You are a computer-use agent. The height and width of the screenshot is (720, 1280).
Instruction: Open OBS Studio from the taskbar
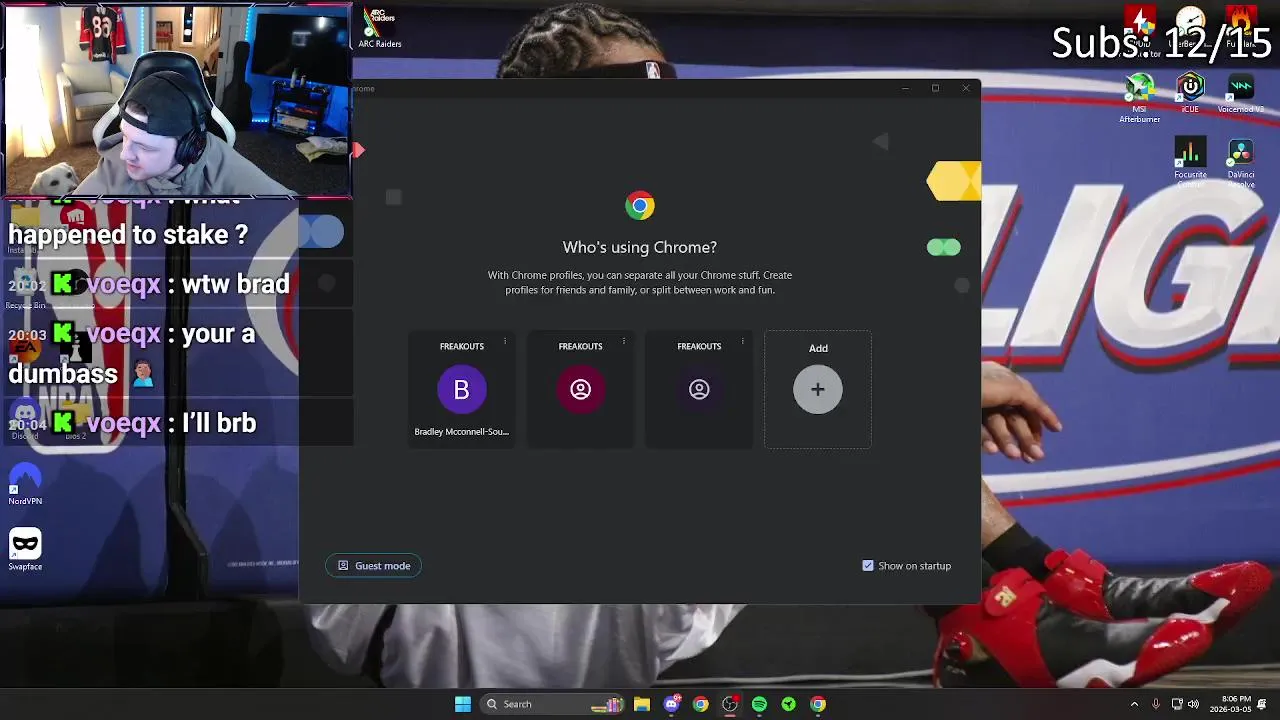click(x=730, y=704)
